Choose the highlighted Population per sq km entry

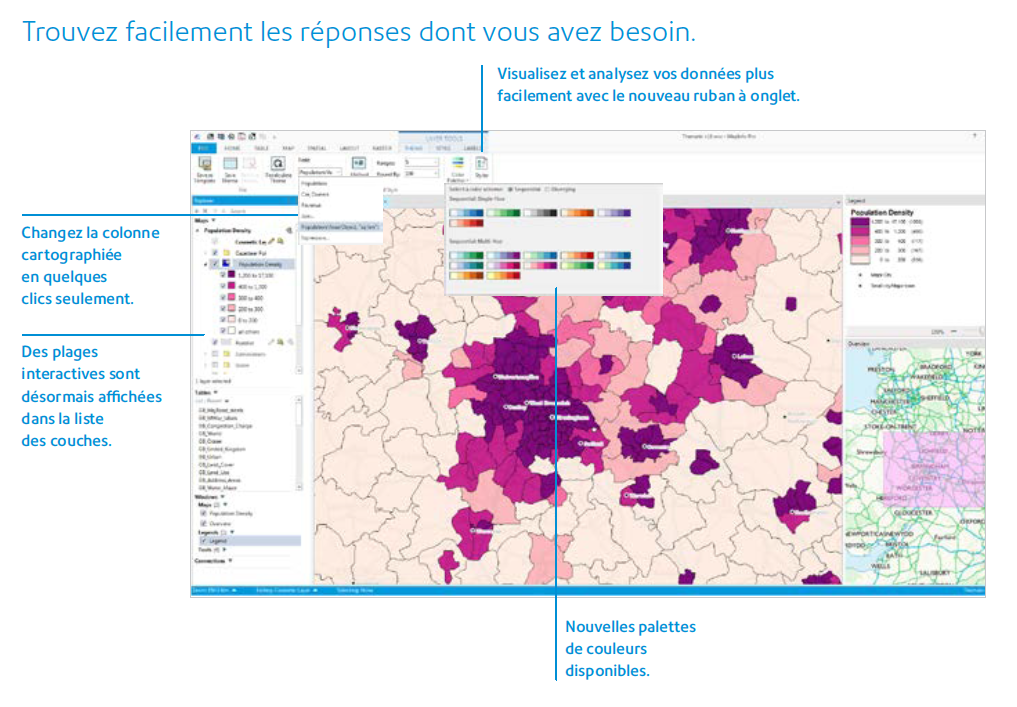pyautogui.click(x=339, y=227)
